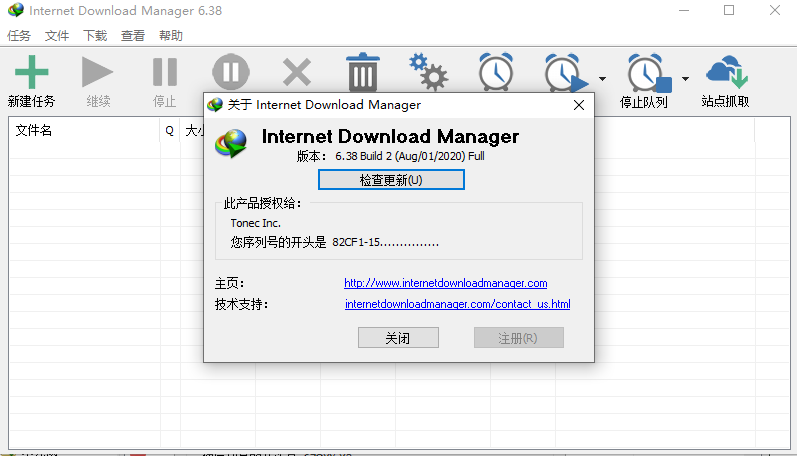Expand the Start Queue dropdown arrow

[602, 79]
